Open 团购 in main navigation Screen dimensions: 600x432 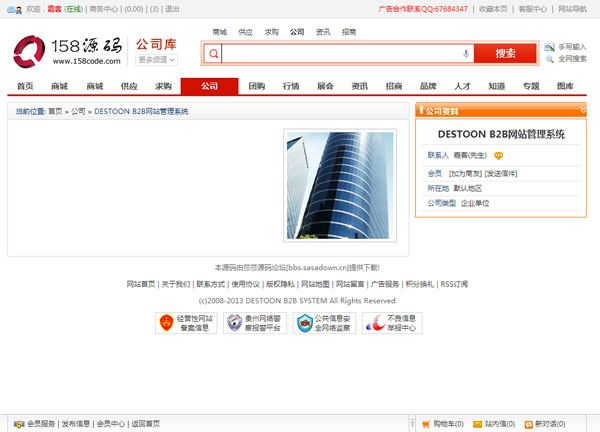256,86
